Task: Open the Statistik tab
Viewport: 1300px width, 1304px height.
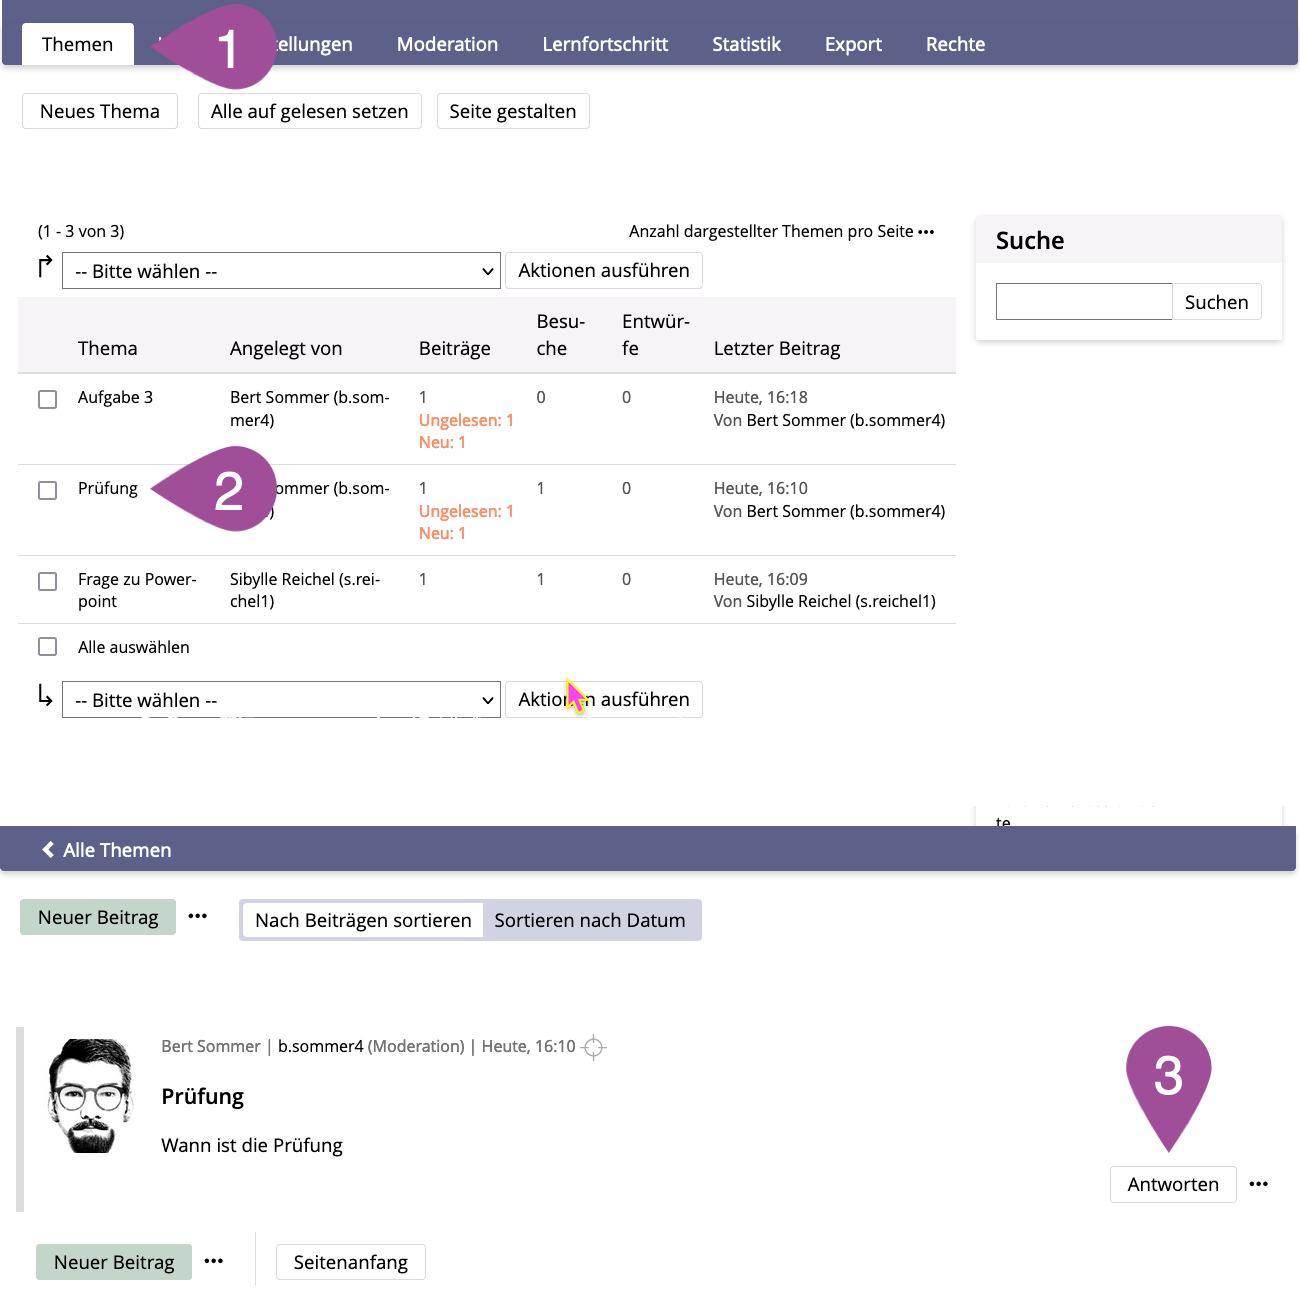Action: (x=746, y=44)
